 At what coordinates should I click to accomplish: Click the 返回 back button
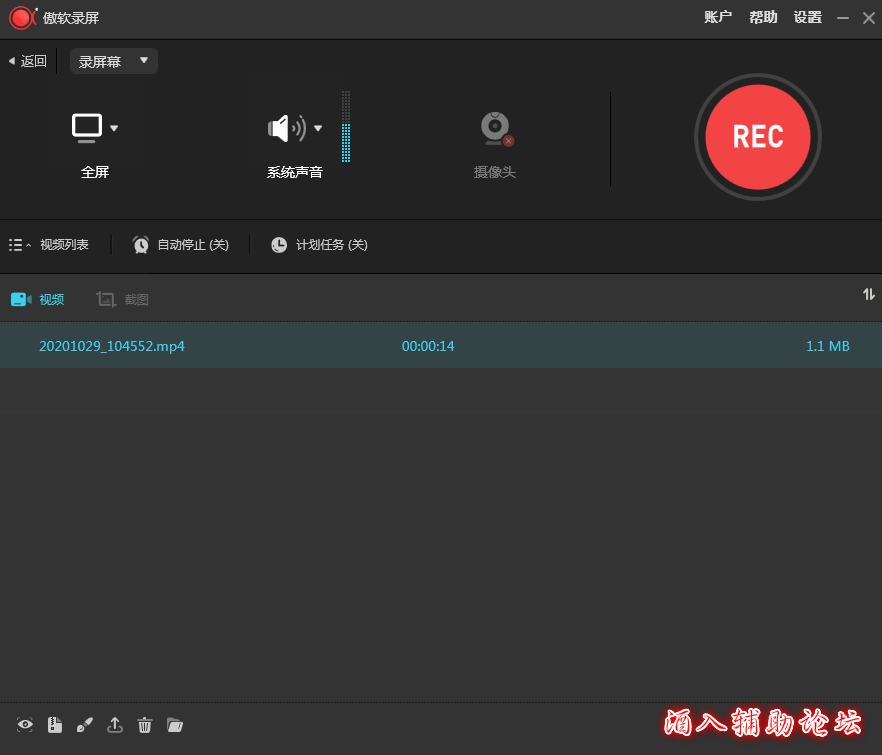click(27, 61)
